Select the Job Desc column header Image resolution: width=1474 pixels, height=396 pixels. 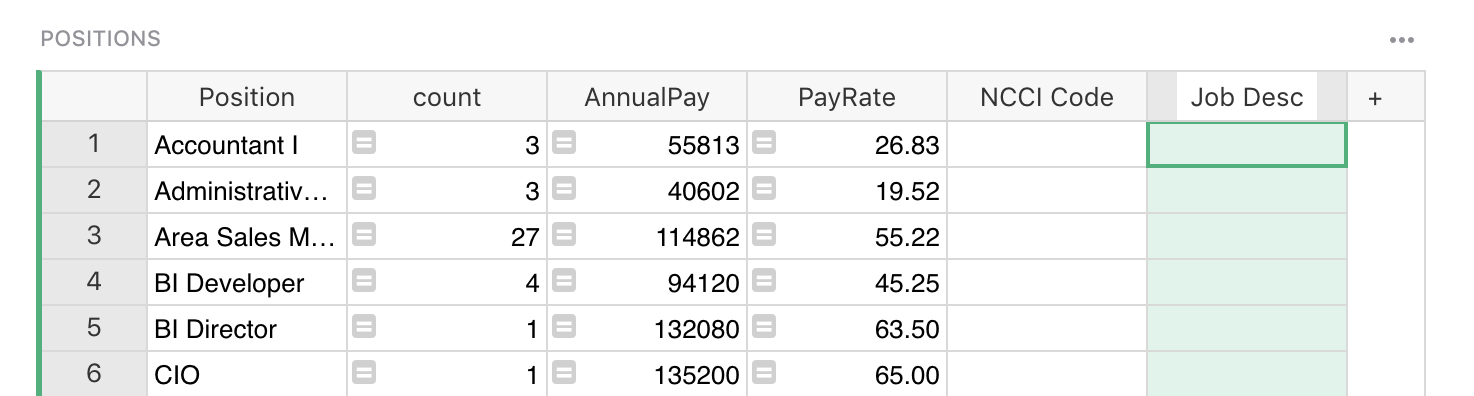pyautogui.click(x=1247, y=97)
